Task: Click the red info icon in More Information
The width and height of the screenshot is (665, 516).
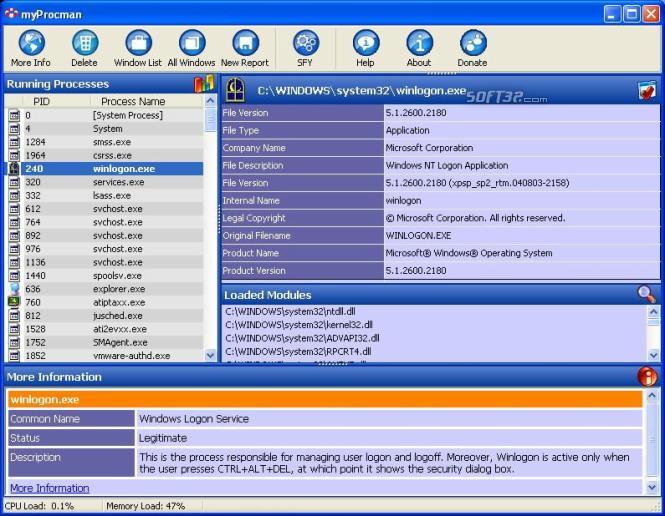Action: click(647, 377)
